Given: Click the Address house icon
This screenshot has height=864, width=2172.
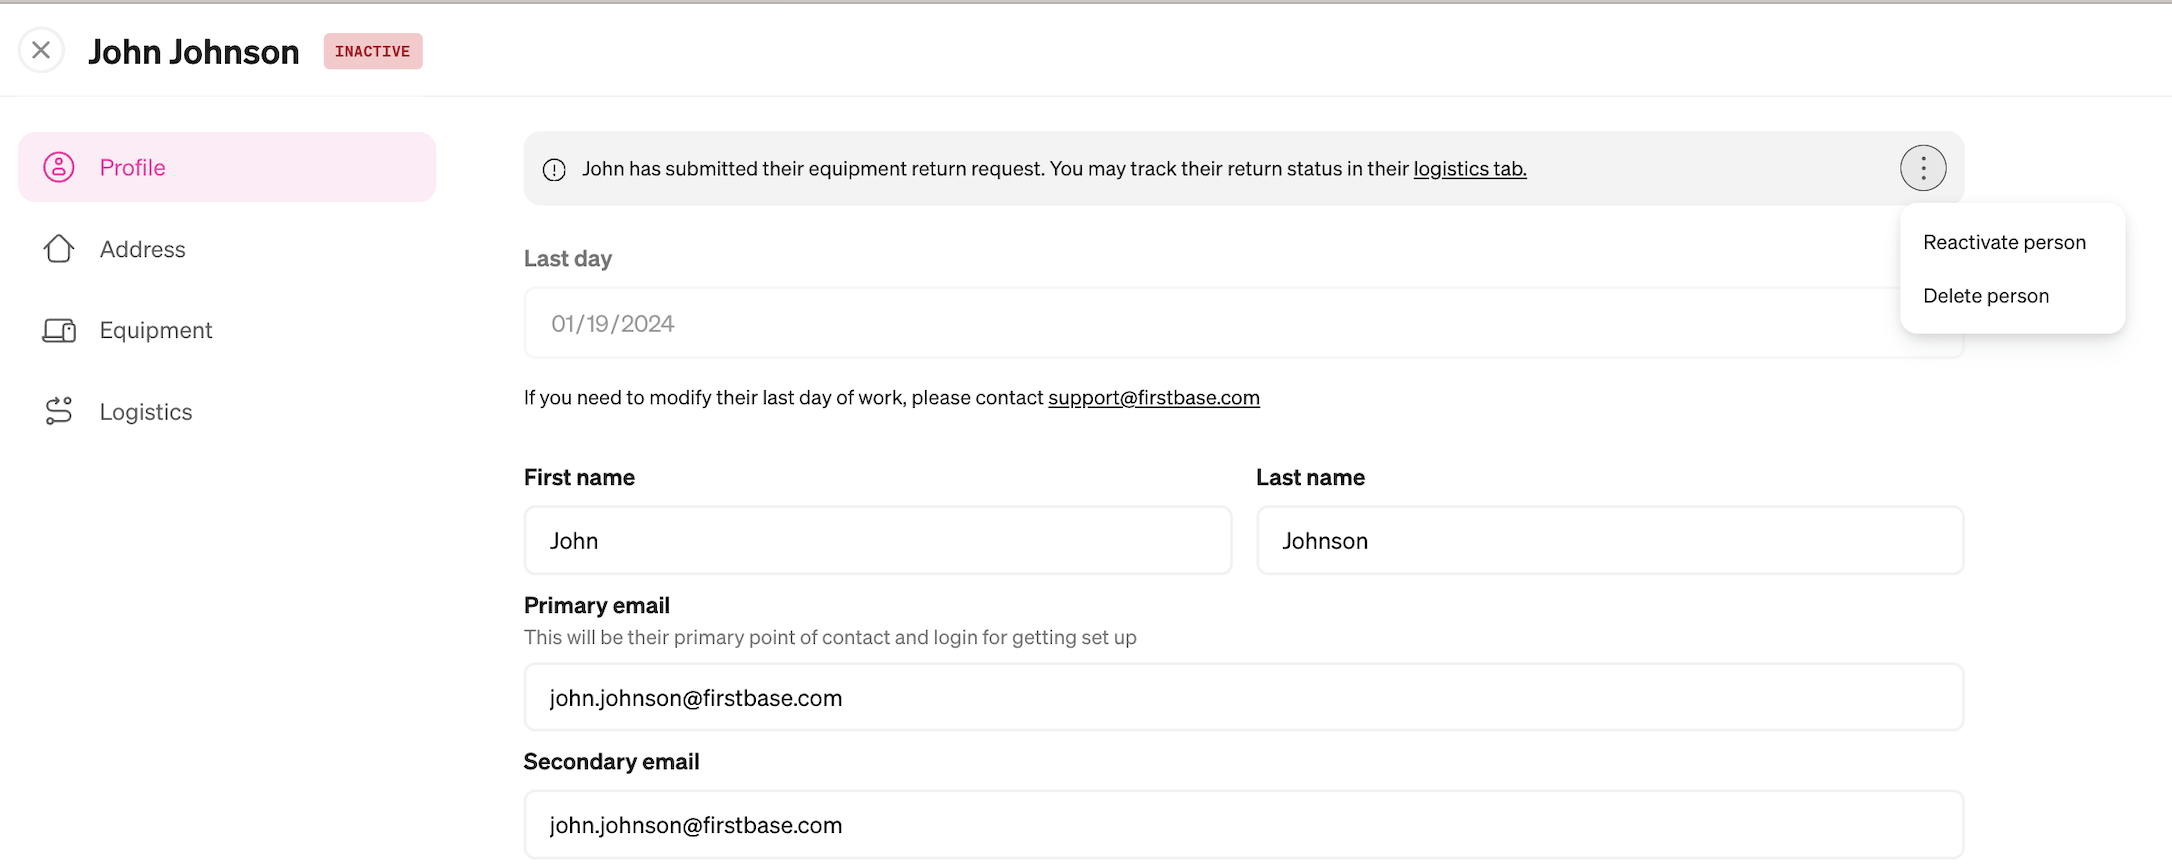Looking at the screenshot, I should [x=59, y=249].
